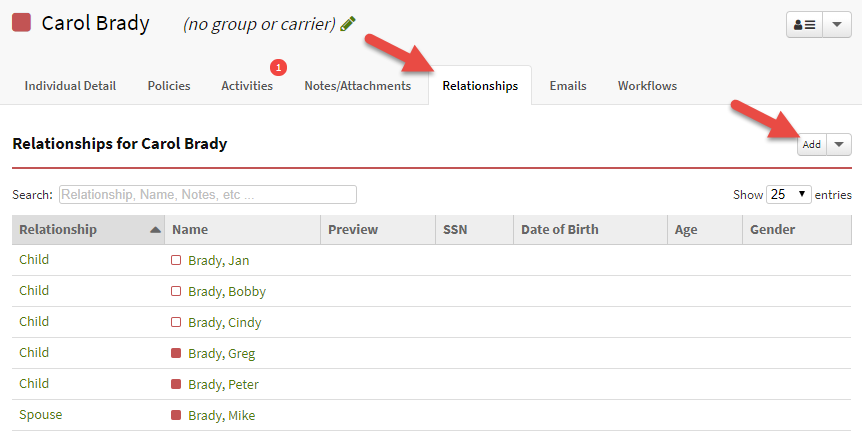Click the pencil edit icon next to group

point(347,24)
